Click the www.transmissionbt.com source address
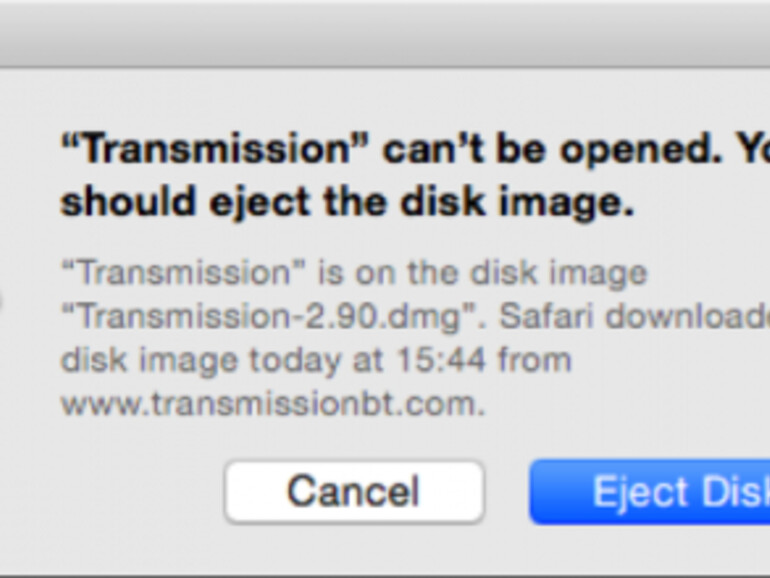This screenshot has width=770, height=578. coord(272,403)
